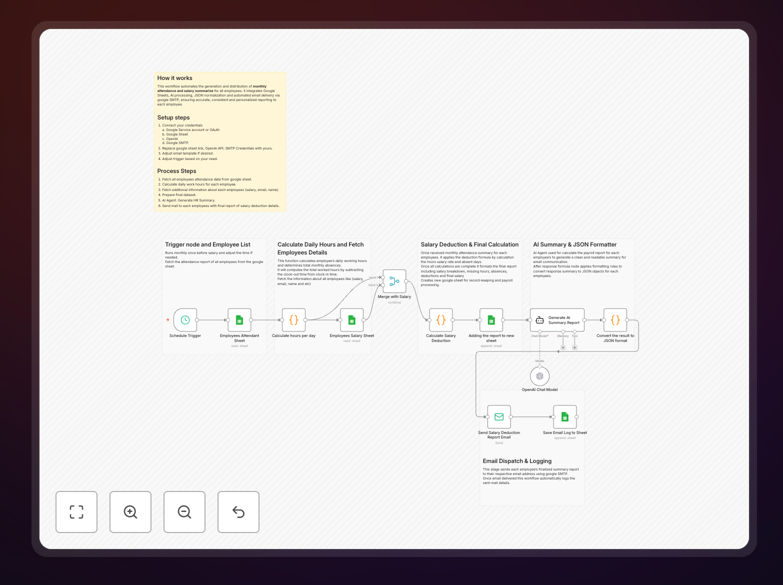
Task: Open the Merge with Salary node
Action: click(x=394, y=281)
